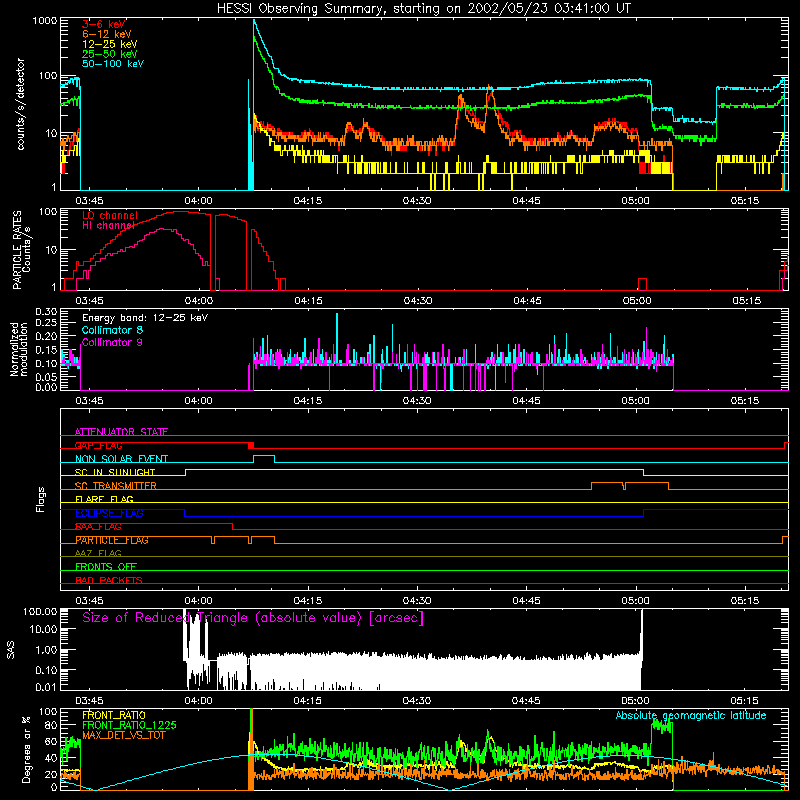Click the Flags axis label
Image resolution: width=800 pixels, height=800 pixels.
click(41, 499)
